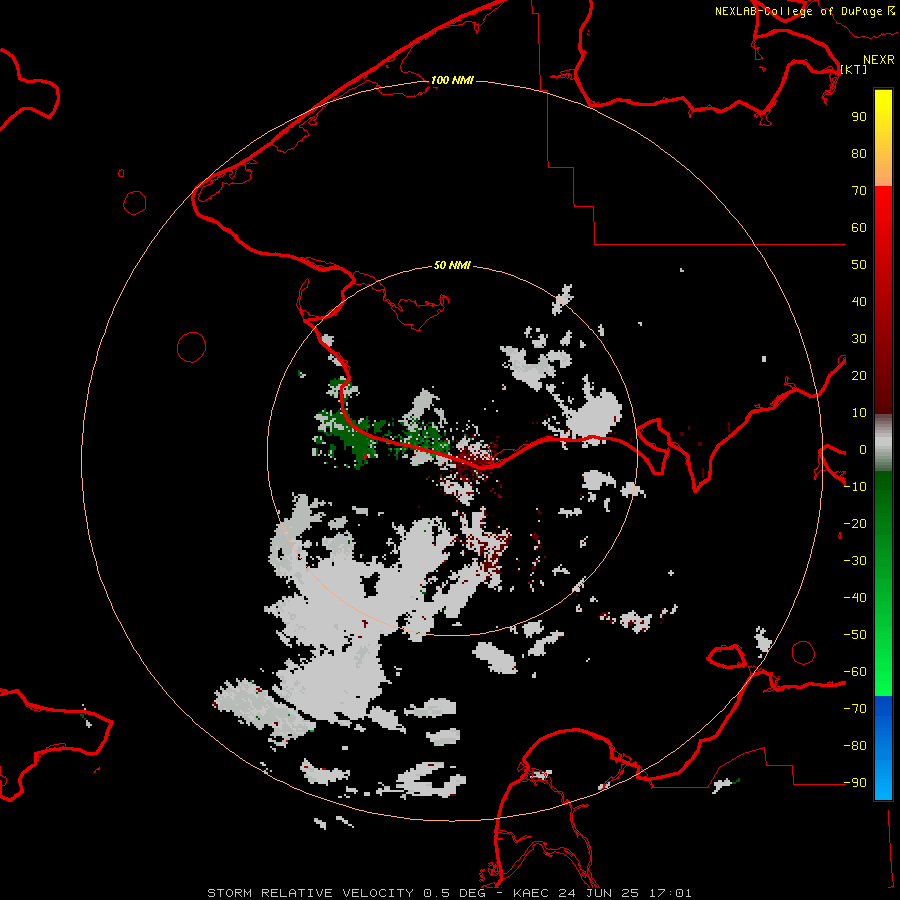Select the positive 40 scale value
The width and height of the screenshot is (900, 900).
(x=859, y=301)
